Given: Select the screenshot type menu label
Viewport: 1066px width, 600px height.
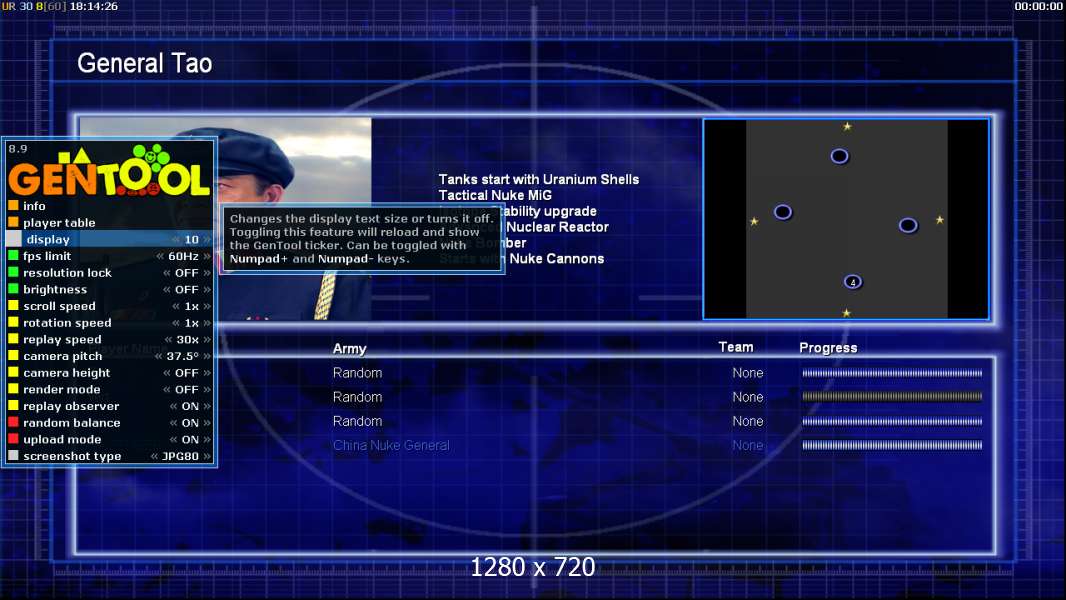Looking at the screenshot, I should [x=72, y=456].
